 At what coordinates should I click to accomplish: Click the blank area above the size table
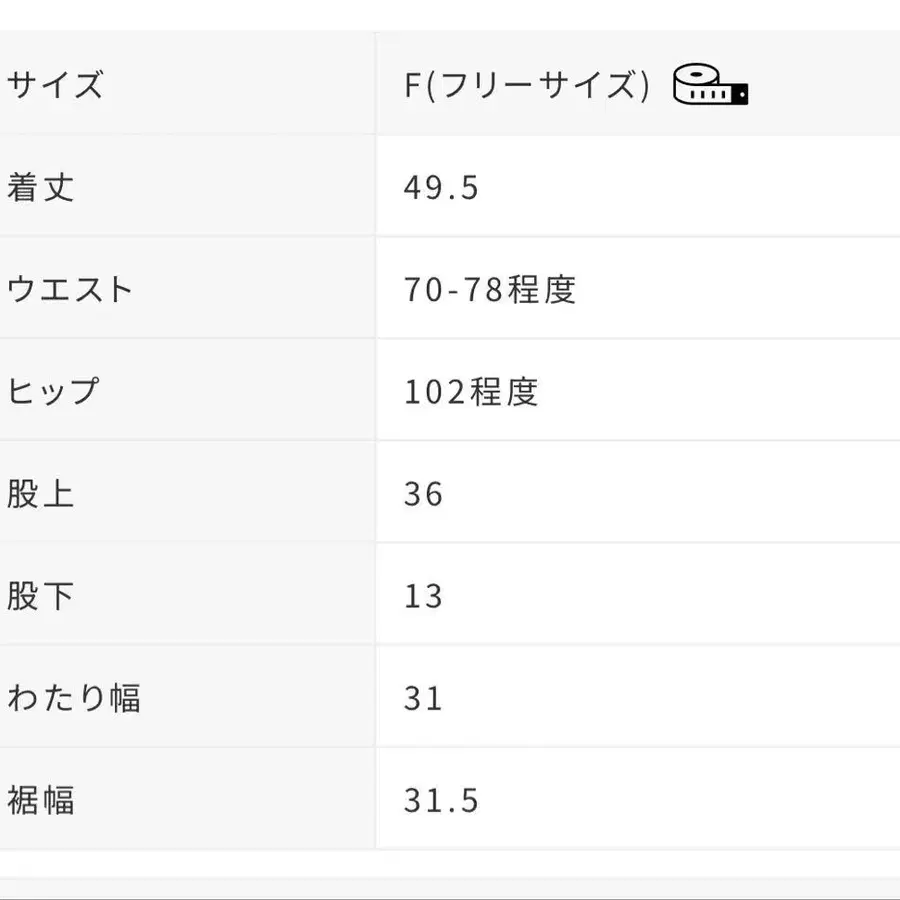(450, 14)
